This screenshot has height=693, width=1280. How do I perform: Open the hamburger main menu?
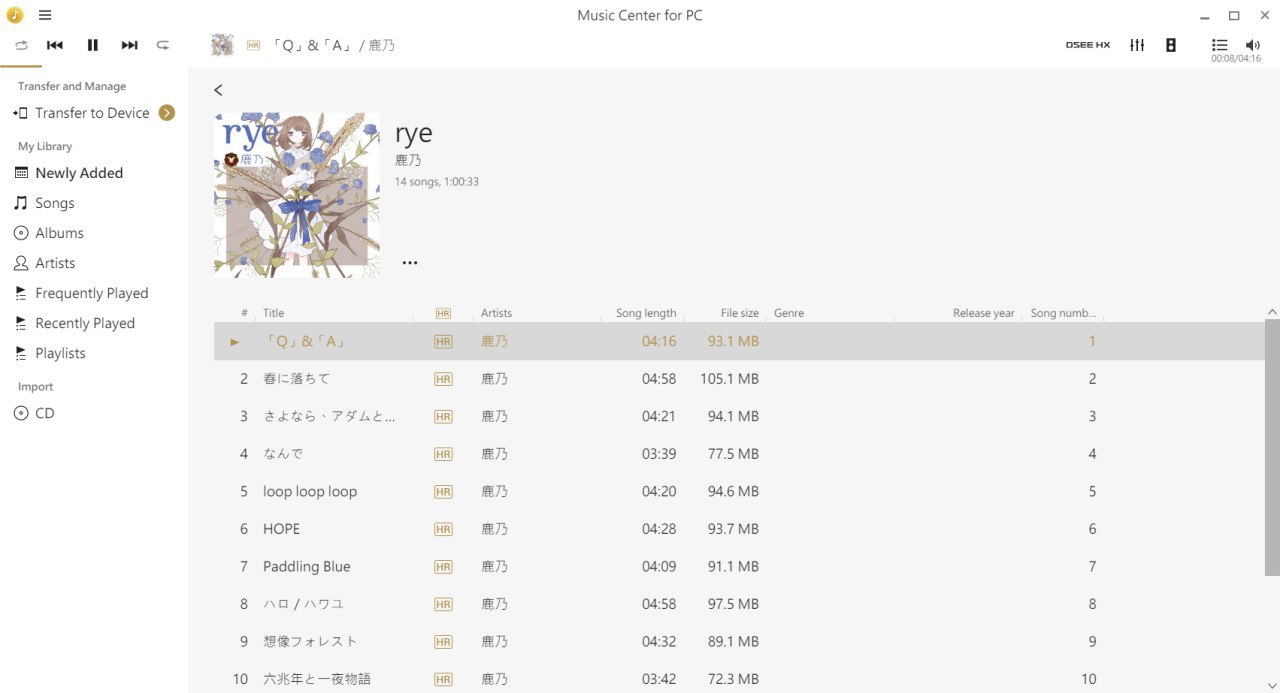tap(45, 15)
